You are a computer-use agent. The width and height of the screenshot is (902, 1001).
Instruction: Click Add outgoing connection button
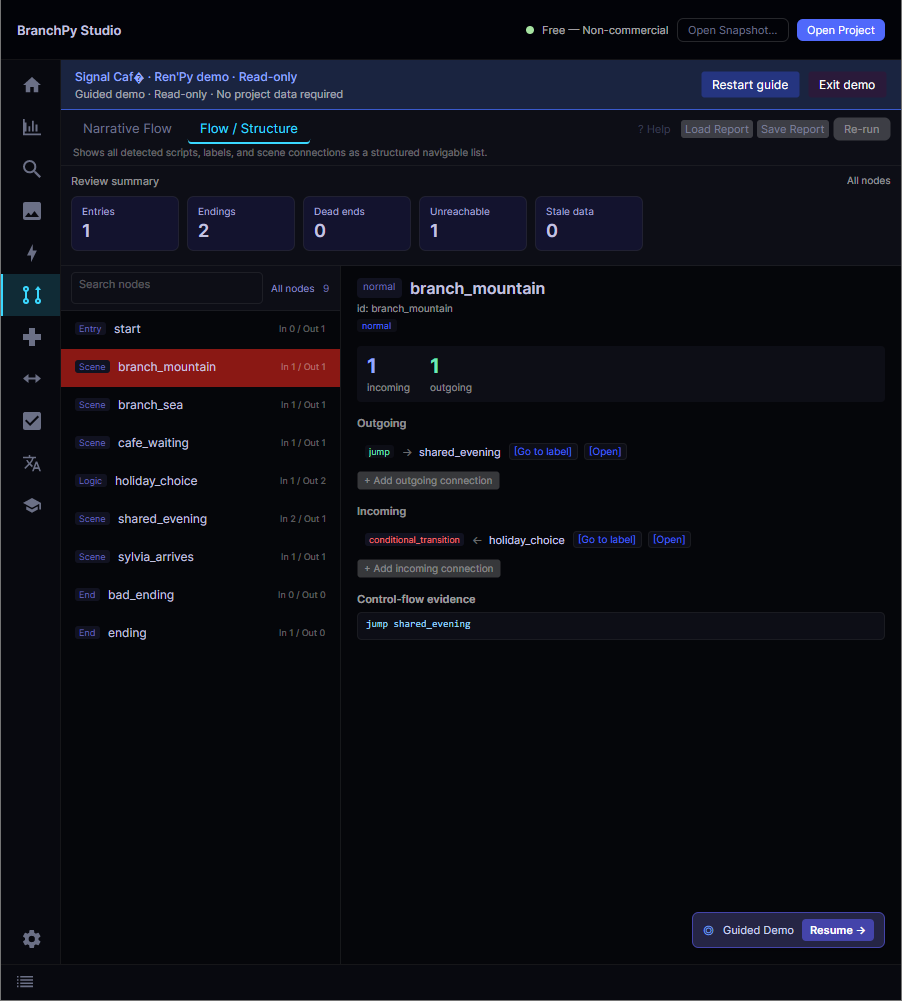(428, 481)
